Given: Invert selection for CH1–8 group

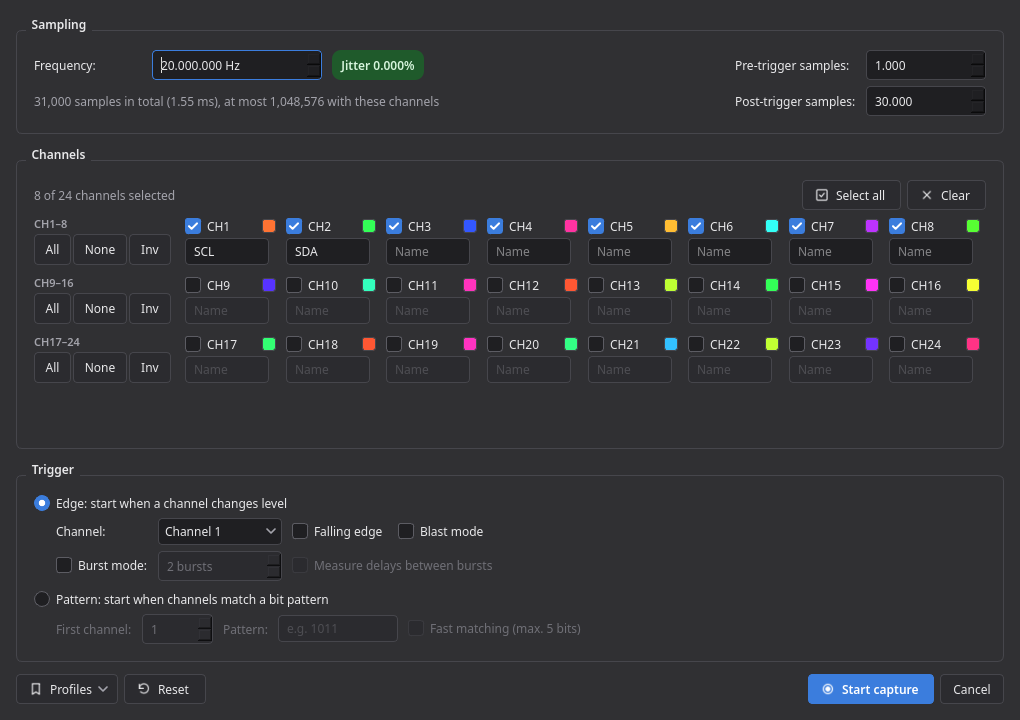Looking at the screenshot, I should (x=150, y=250).
